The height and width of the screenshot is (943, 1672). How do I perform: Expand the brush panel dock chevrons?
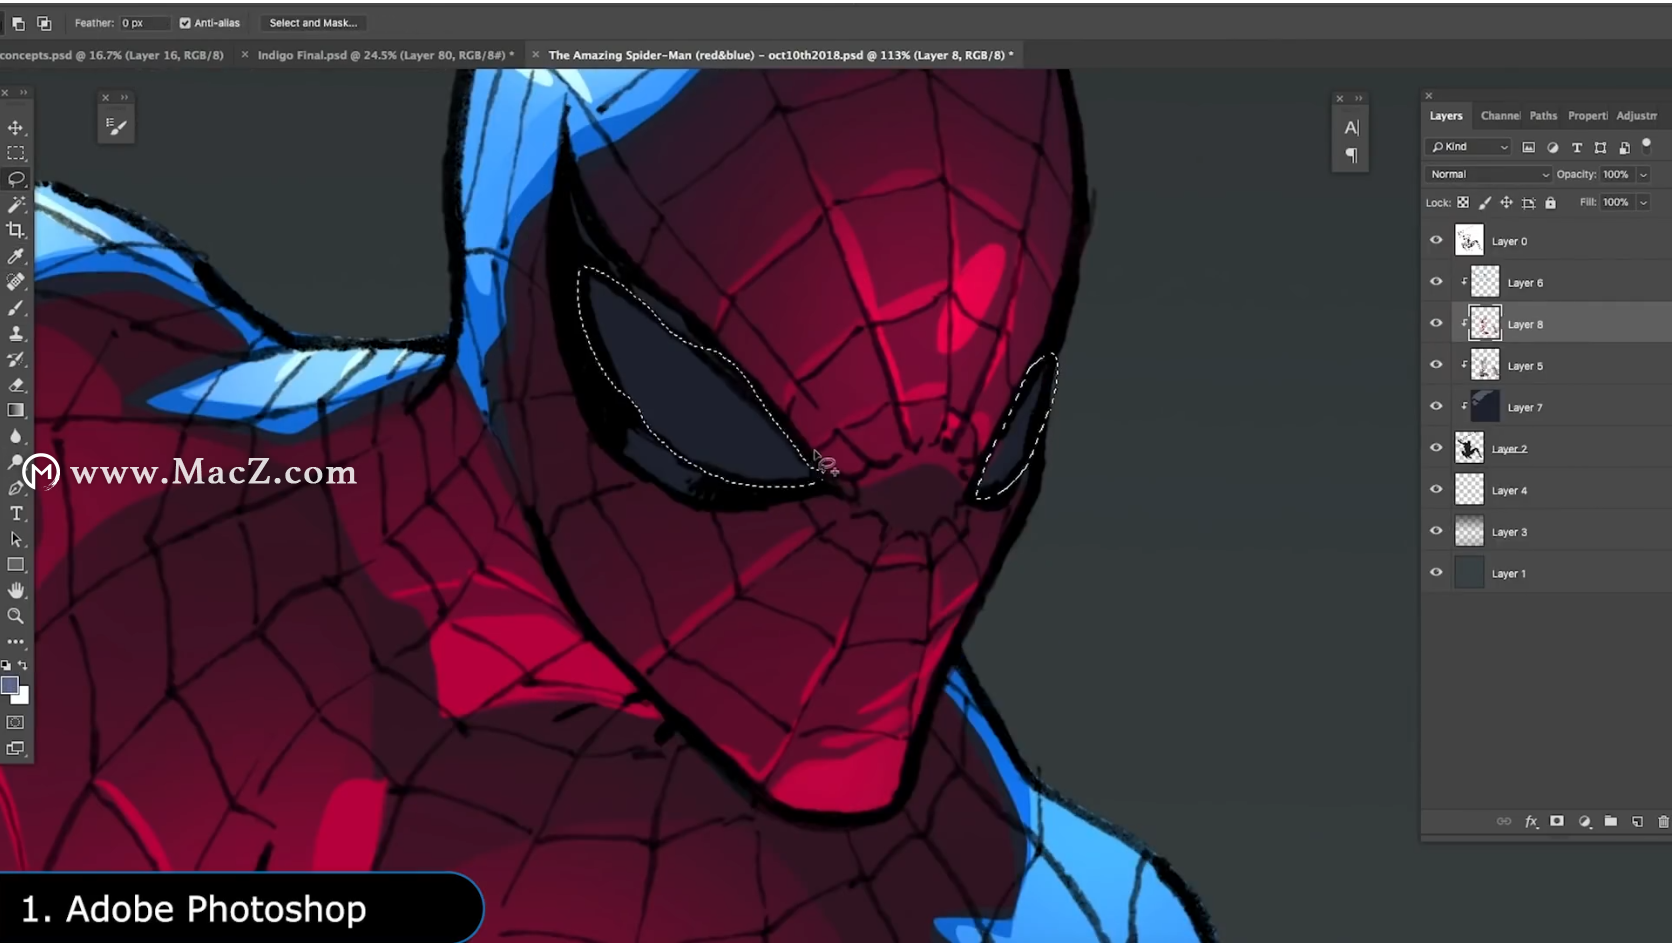coord(124,97)
